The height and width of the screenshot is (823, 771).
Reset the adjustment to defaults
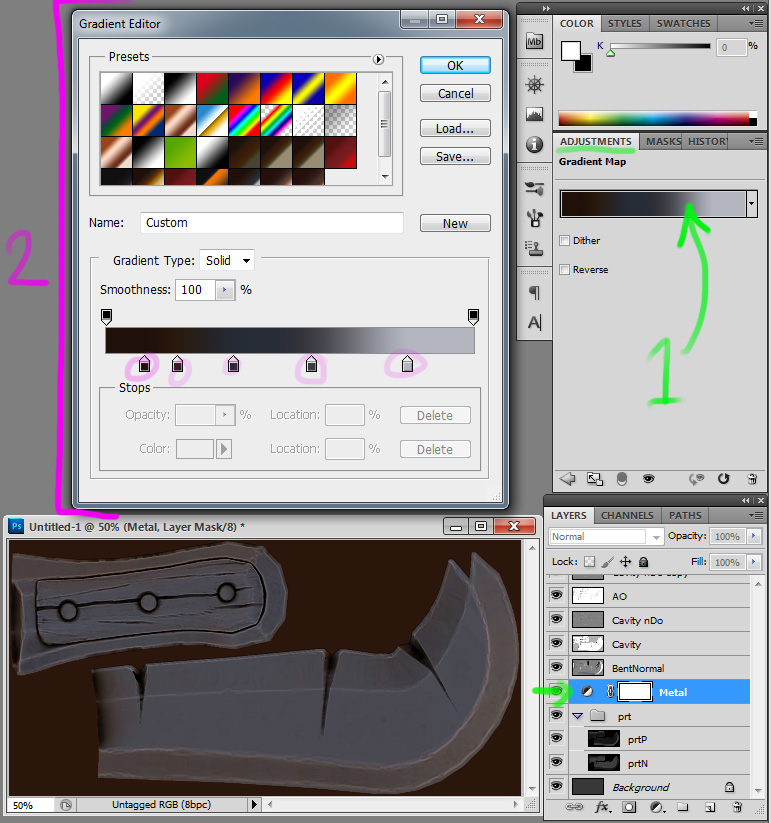click(x=723, y=479)
